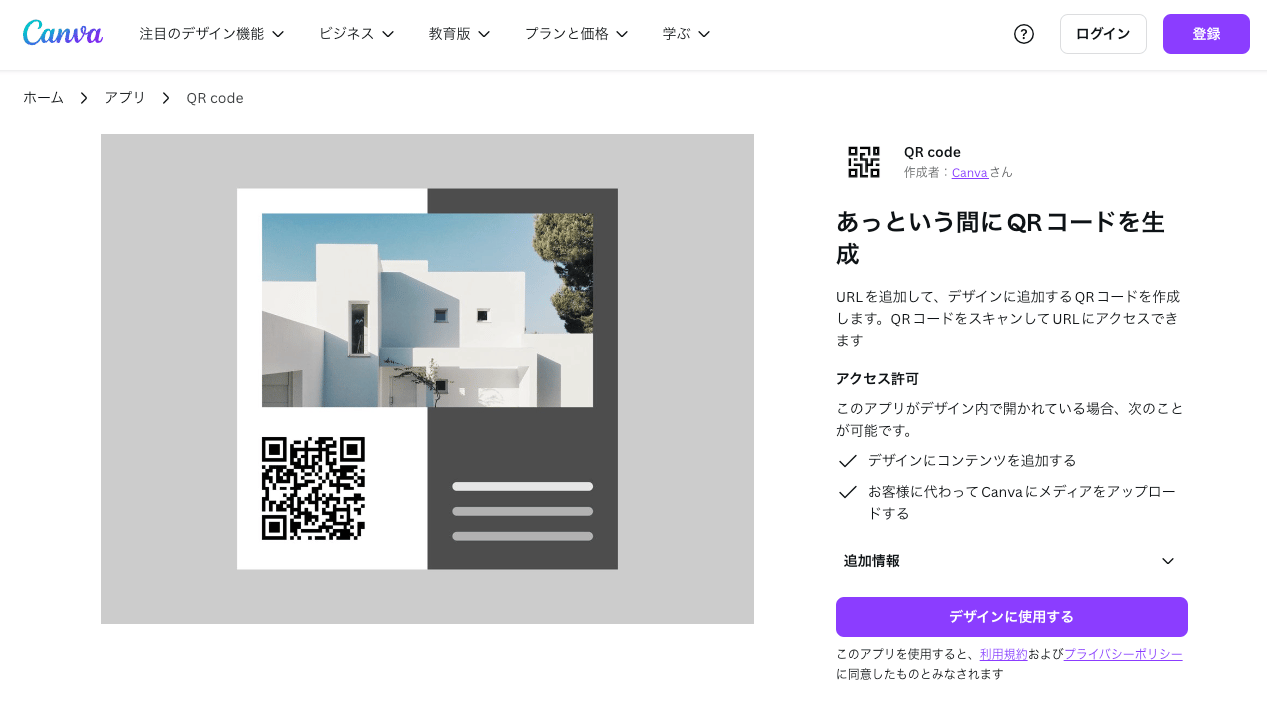
Task: Click the QR code preview image
Action: coord(427,379)
